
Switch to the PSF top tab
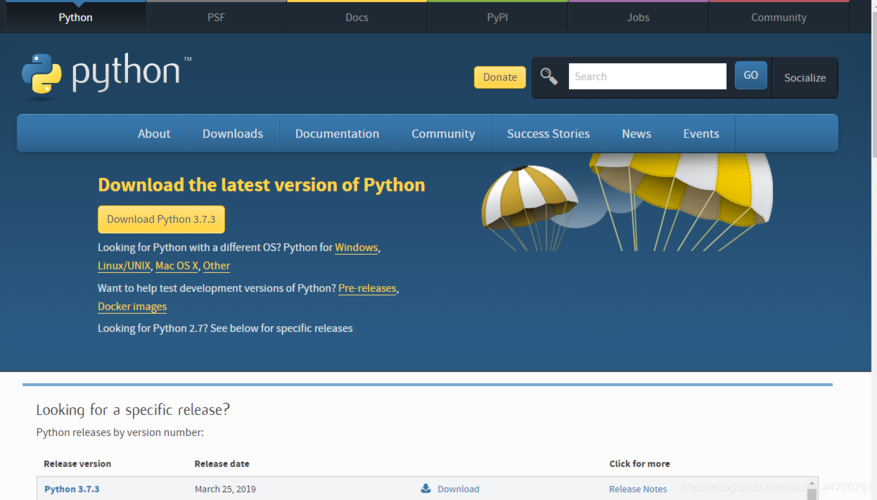(216, 17)
